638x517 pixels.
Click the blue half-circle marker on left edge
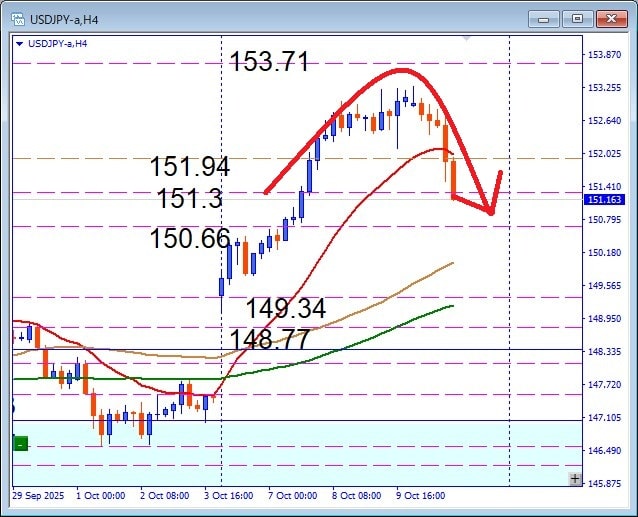click(x=12, y=407)
